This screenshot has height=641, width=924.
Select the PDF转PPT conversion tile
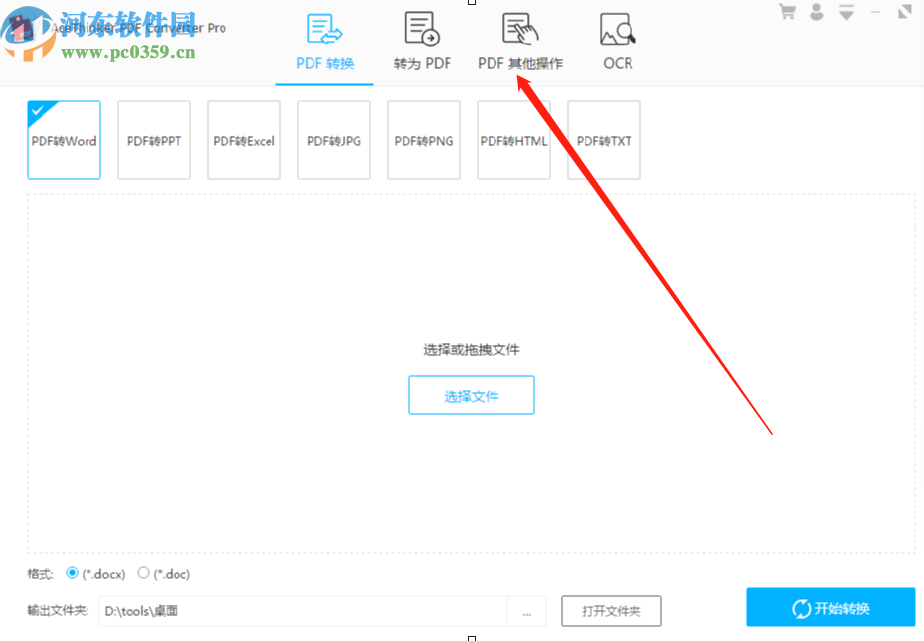(154, 140)
